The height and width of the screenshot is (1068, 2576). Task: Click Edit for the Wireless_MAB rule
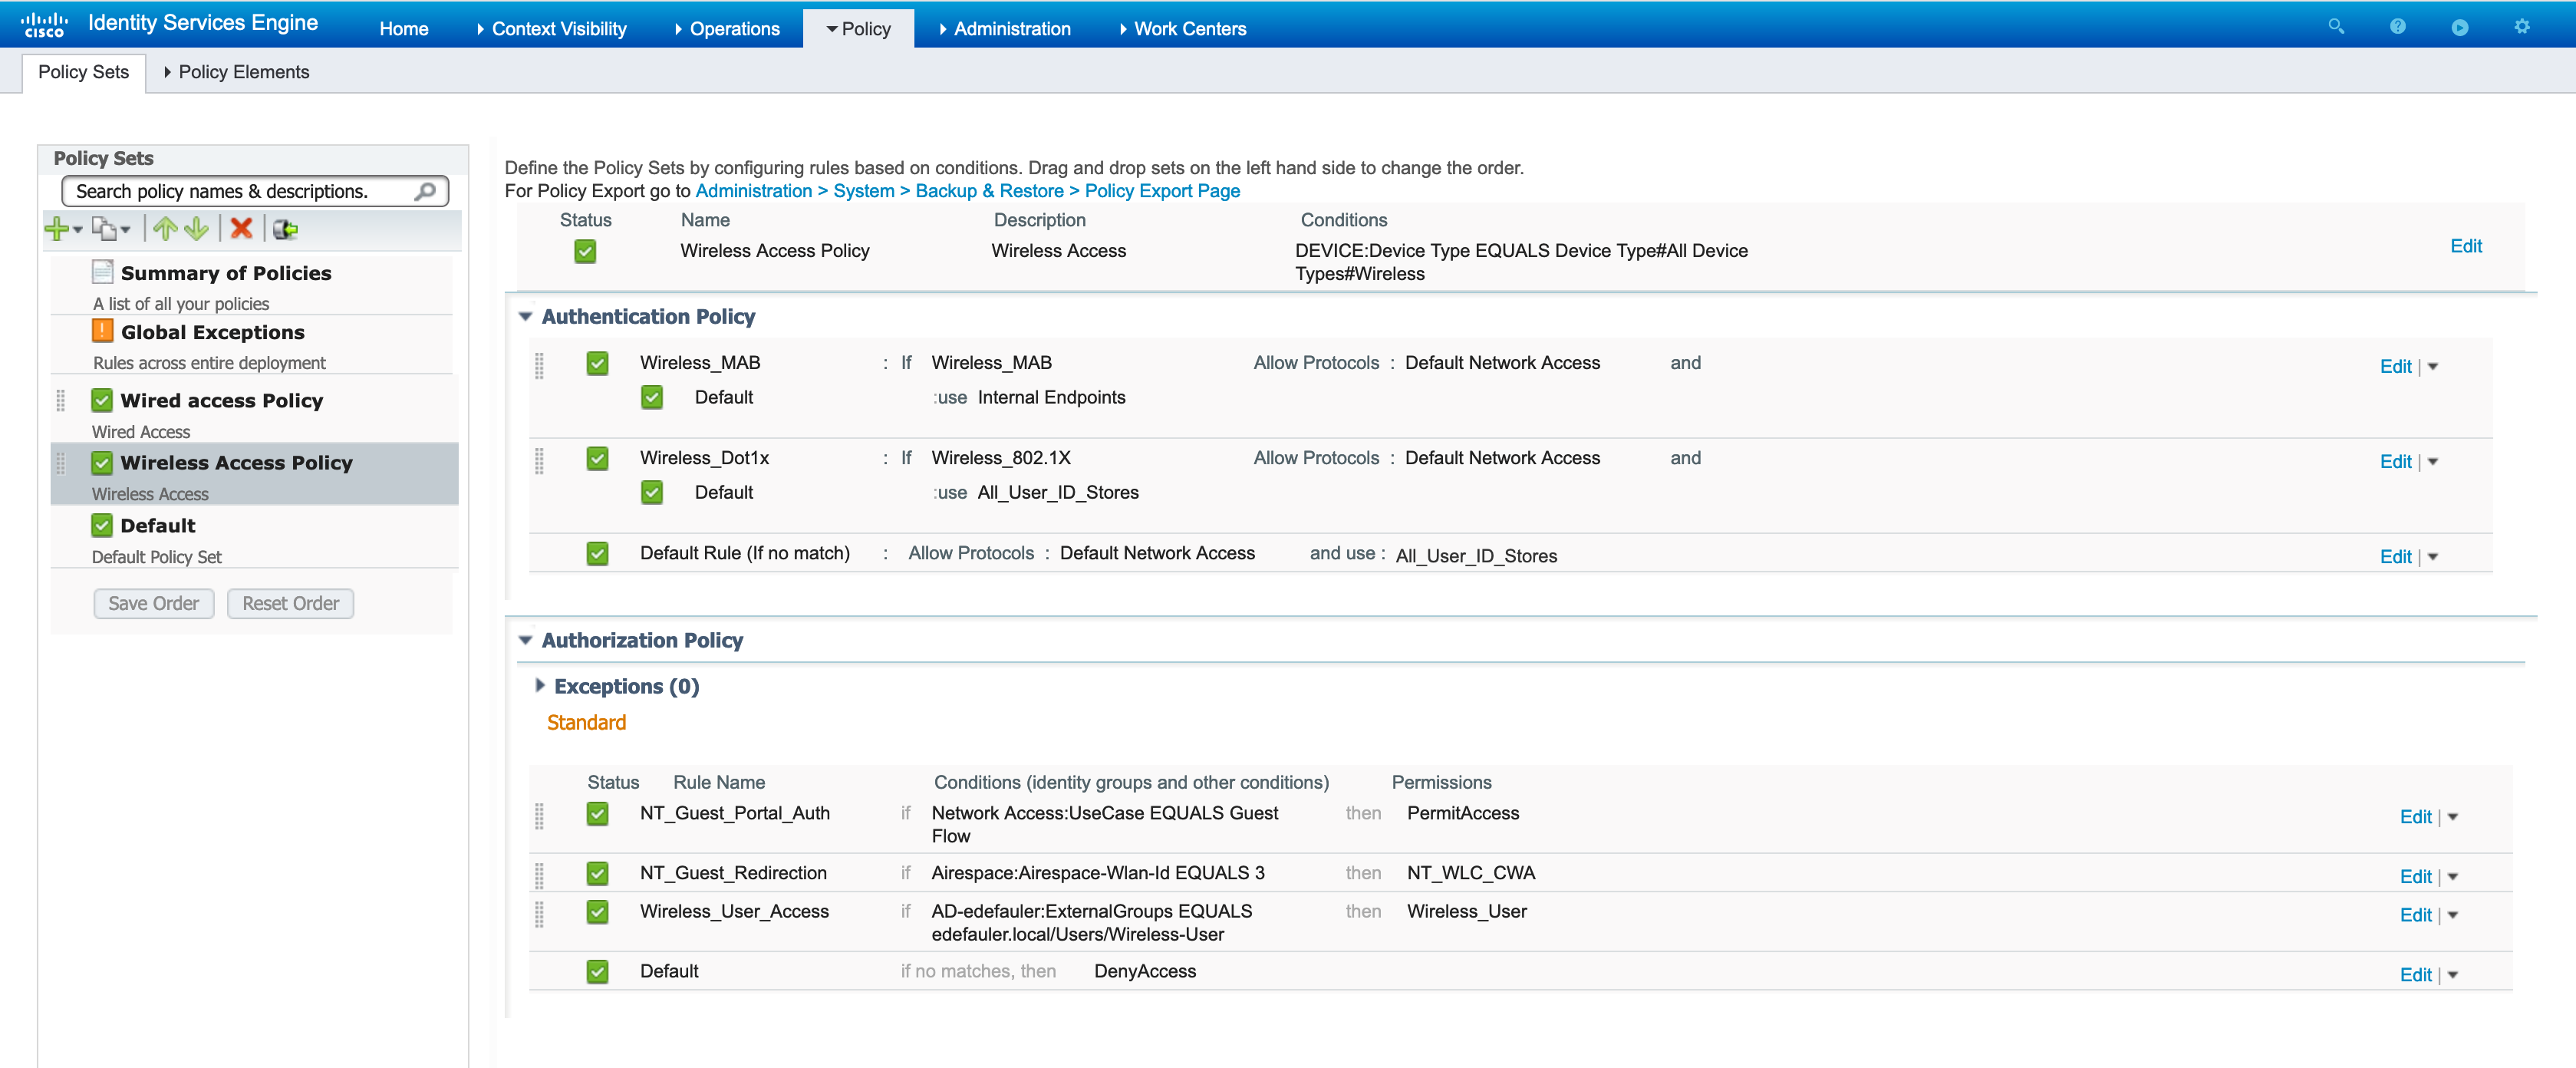[2395, 367]
